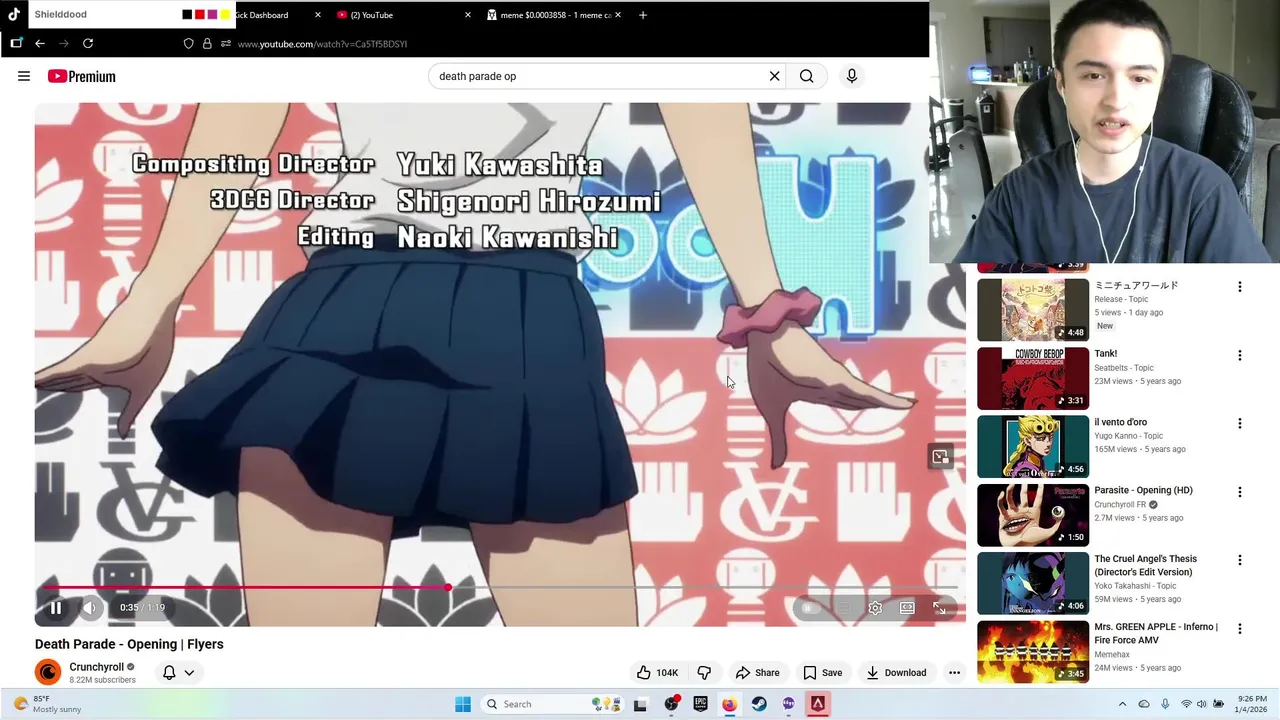Viewport: 1280px width, 720px height.
Task: Start voice search with microphone
Action: tap(852, 76)
